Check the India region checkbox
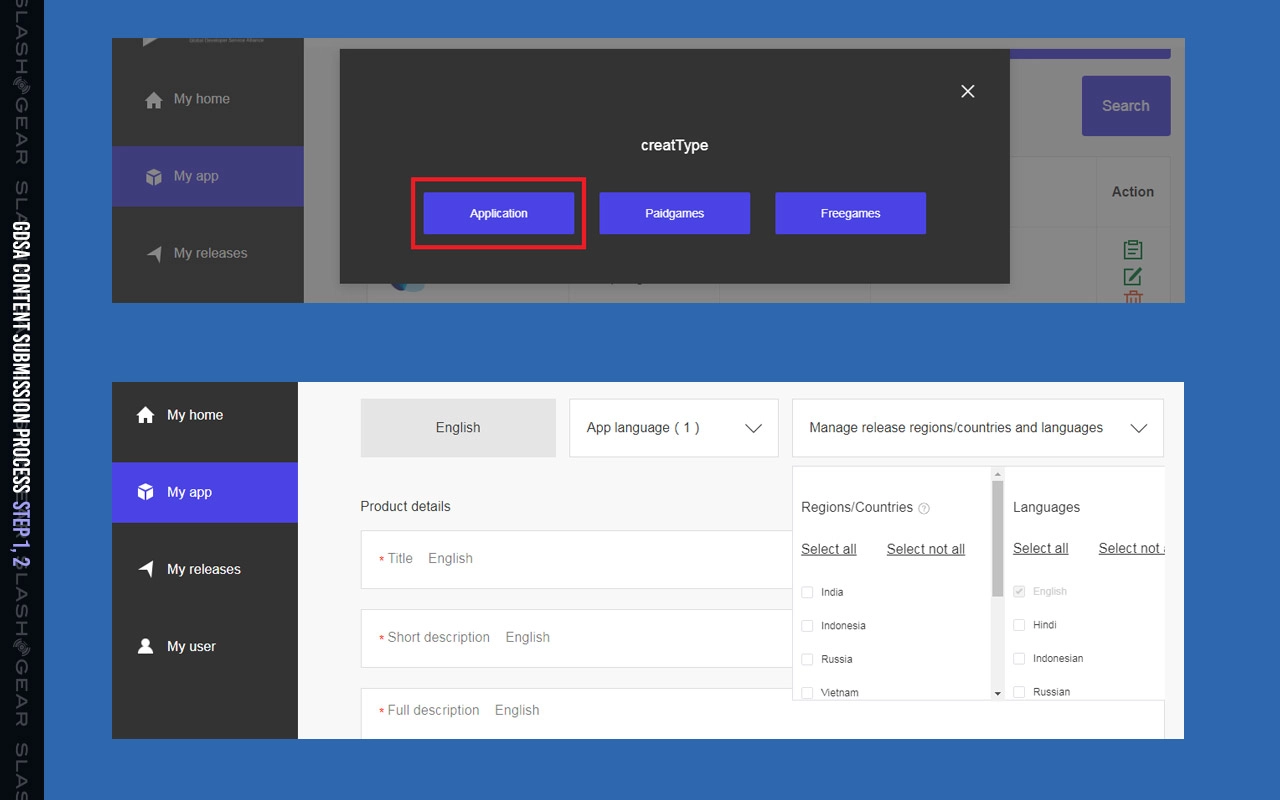Screen dimensions: 1280x800 [x=807, y=592]
